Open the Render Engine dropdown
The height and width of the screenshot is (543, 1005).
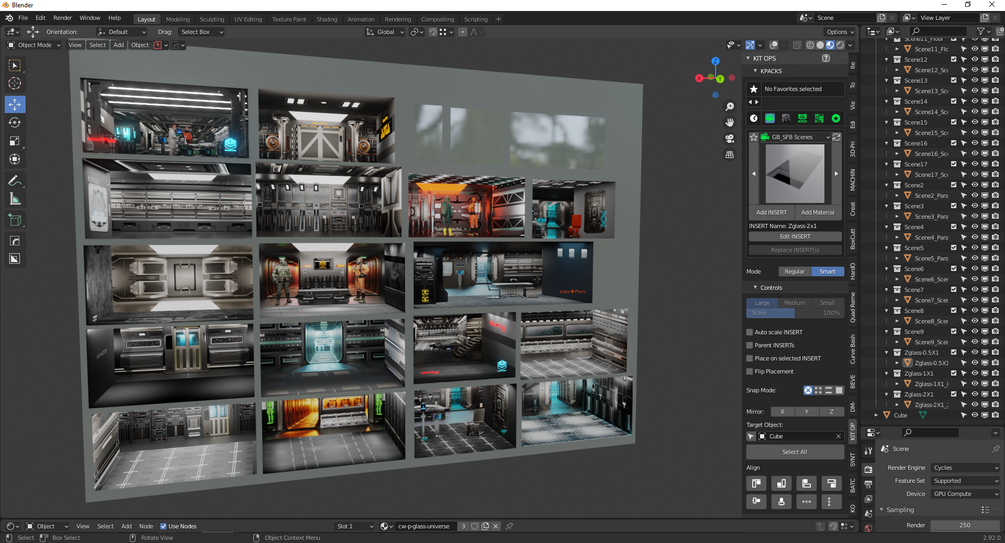pyautogui.click(x=965, y=467)
